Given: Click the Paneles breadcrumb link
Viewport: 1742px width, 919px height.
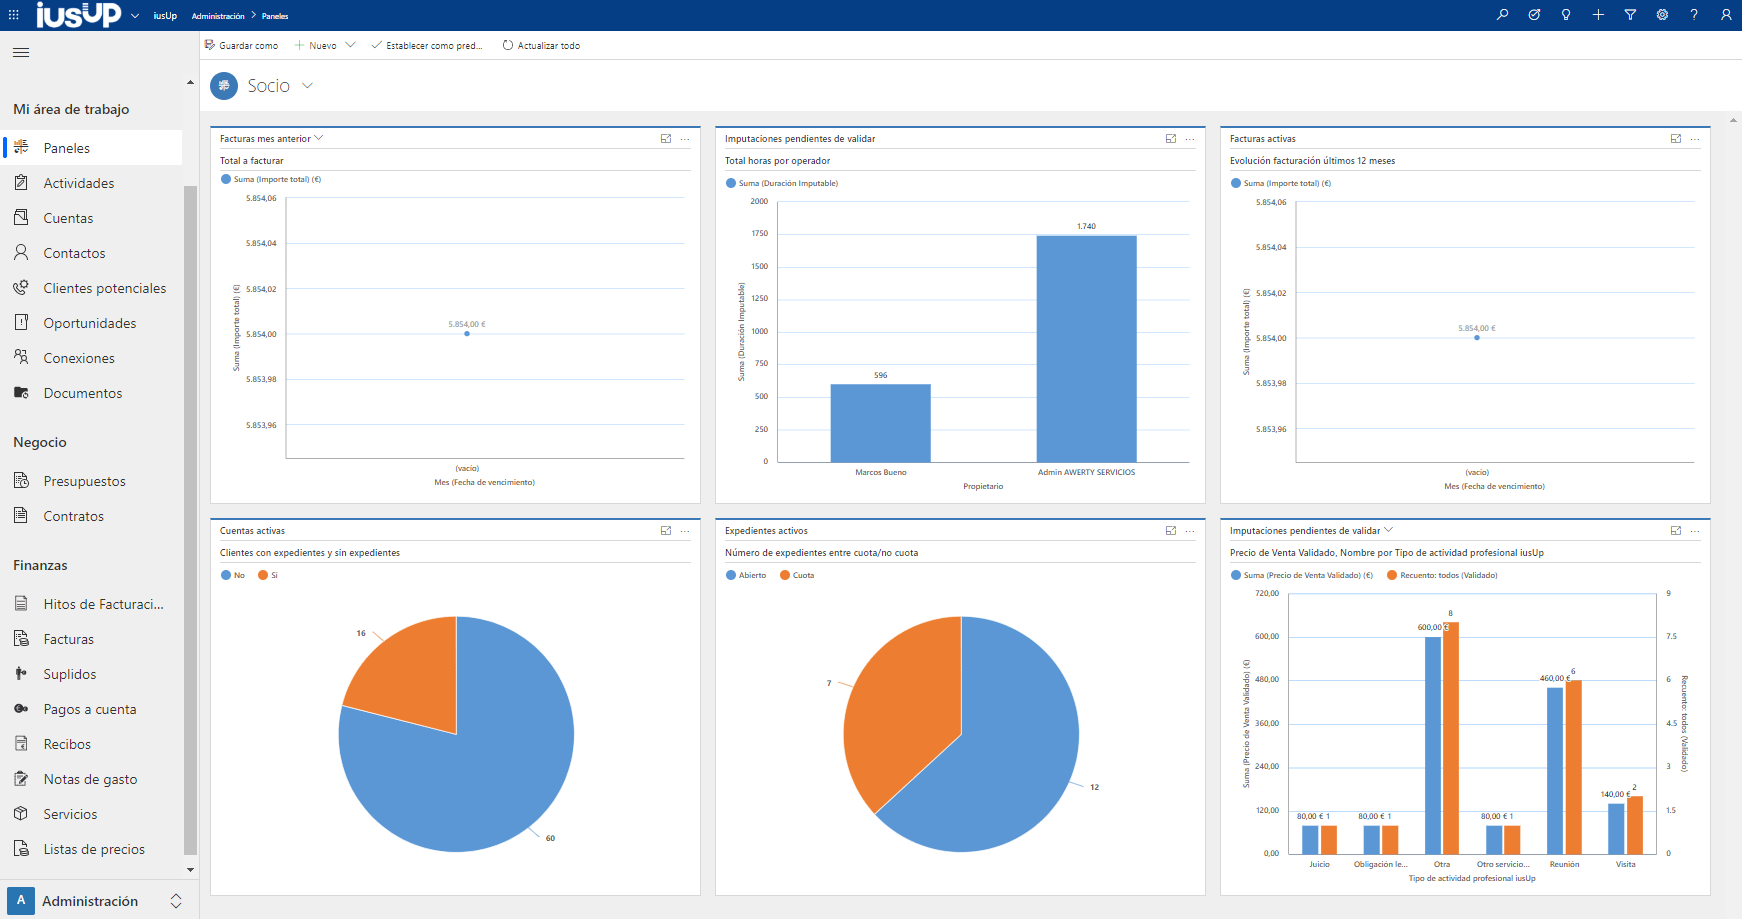Looking at the screenshot, I should pos(275,16).
